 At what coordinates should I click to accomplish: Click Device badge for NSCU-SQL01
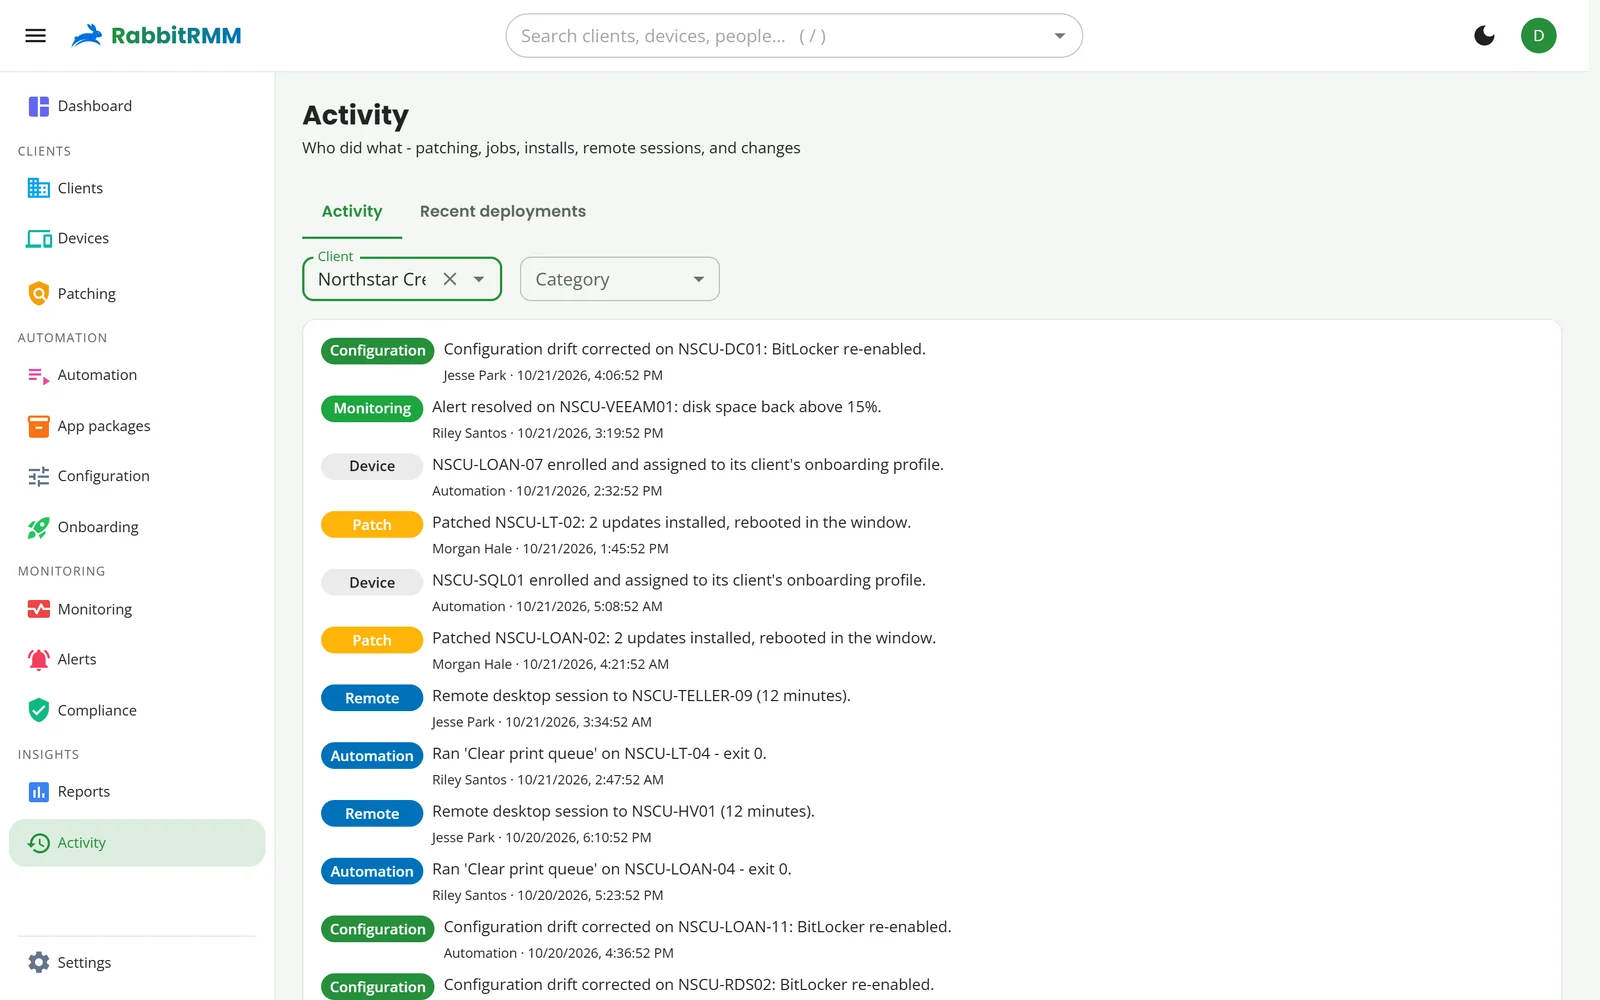click(x=372, y=582)
